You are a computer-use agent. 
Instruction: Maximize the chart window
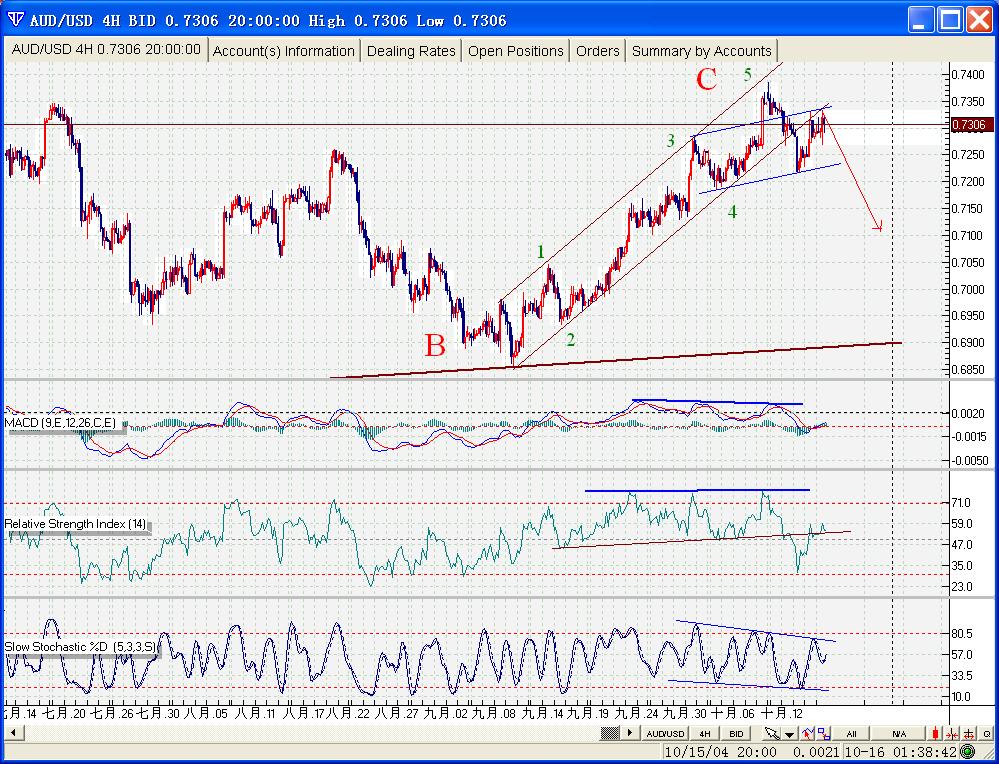point(950,19)
